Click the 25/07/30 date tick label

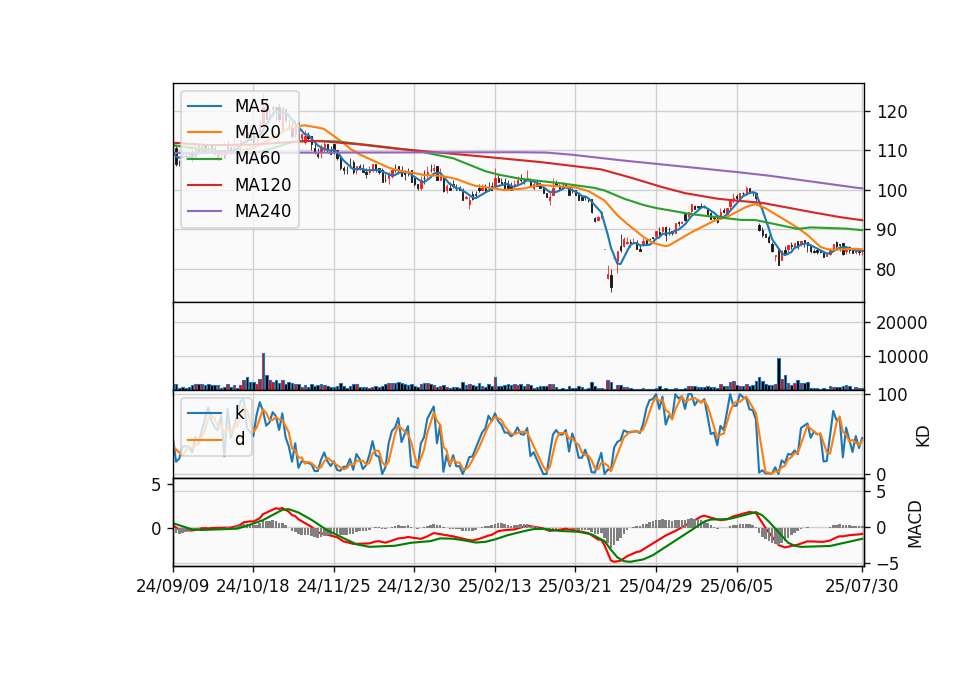[x=862, y=586]
